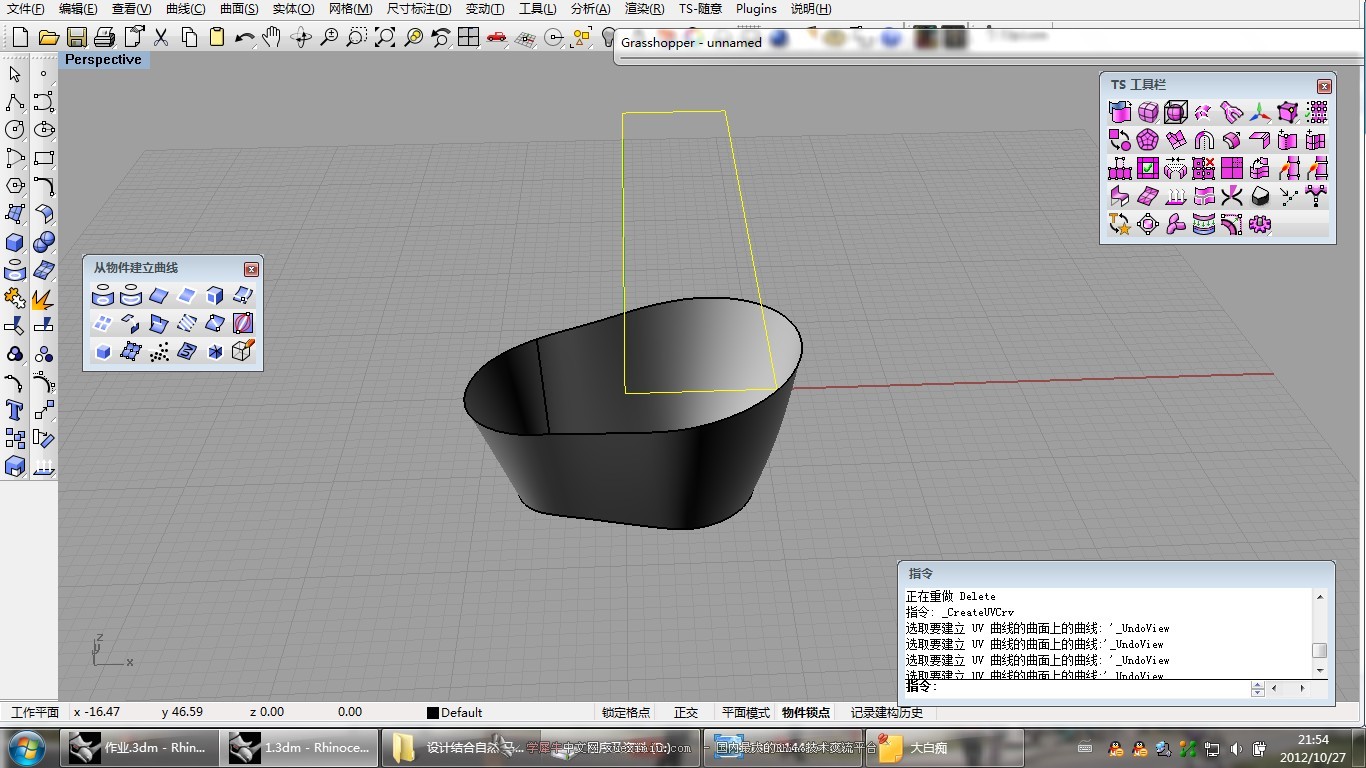Toggle 平面模式 planar mode
The image size is (1366, 768).
(746, 712)
